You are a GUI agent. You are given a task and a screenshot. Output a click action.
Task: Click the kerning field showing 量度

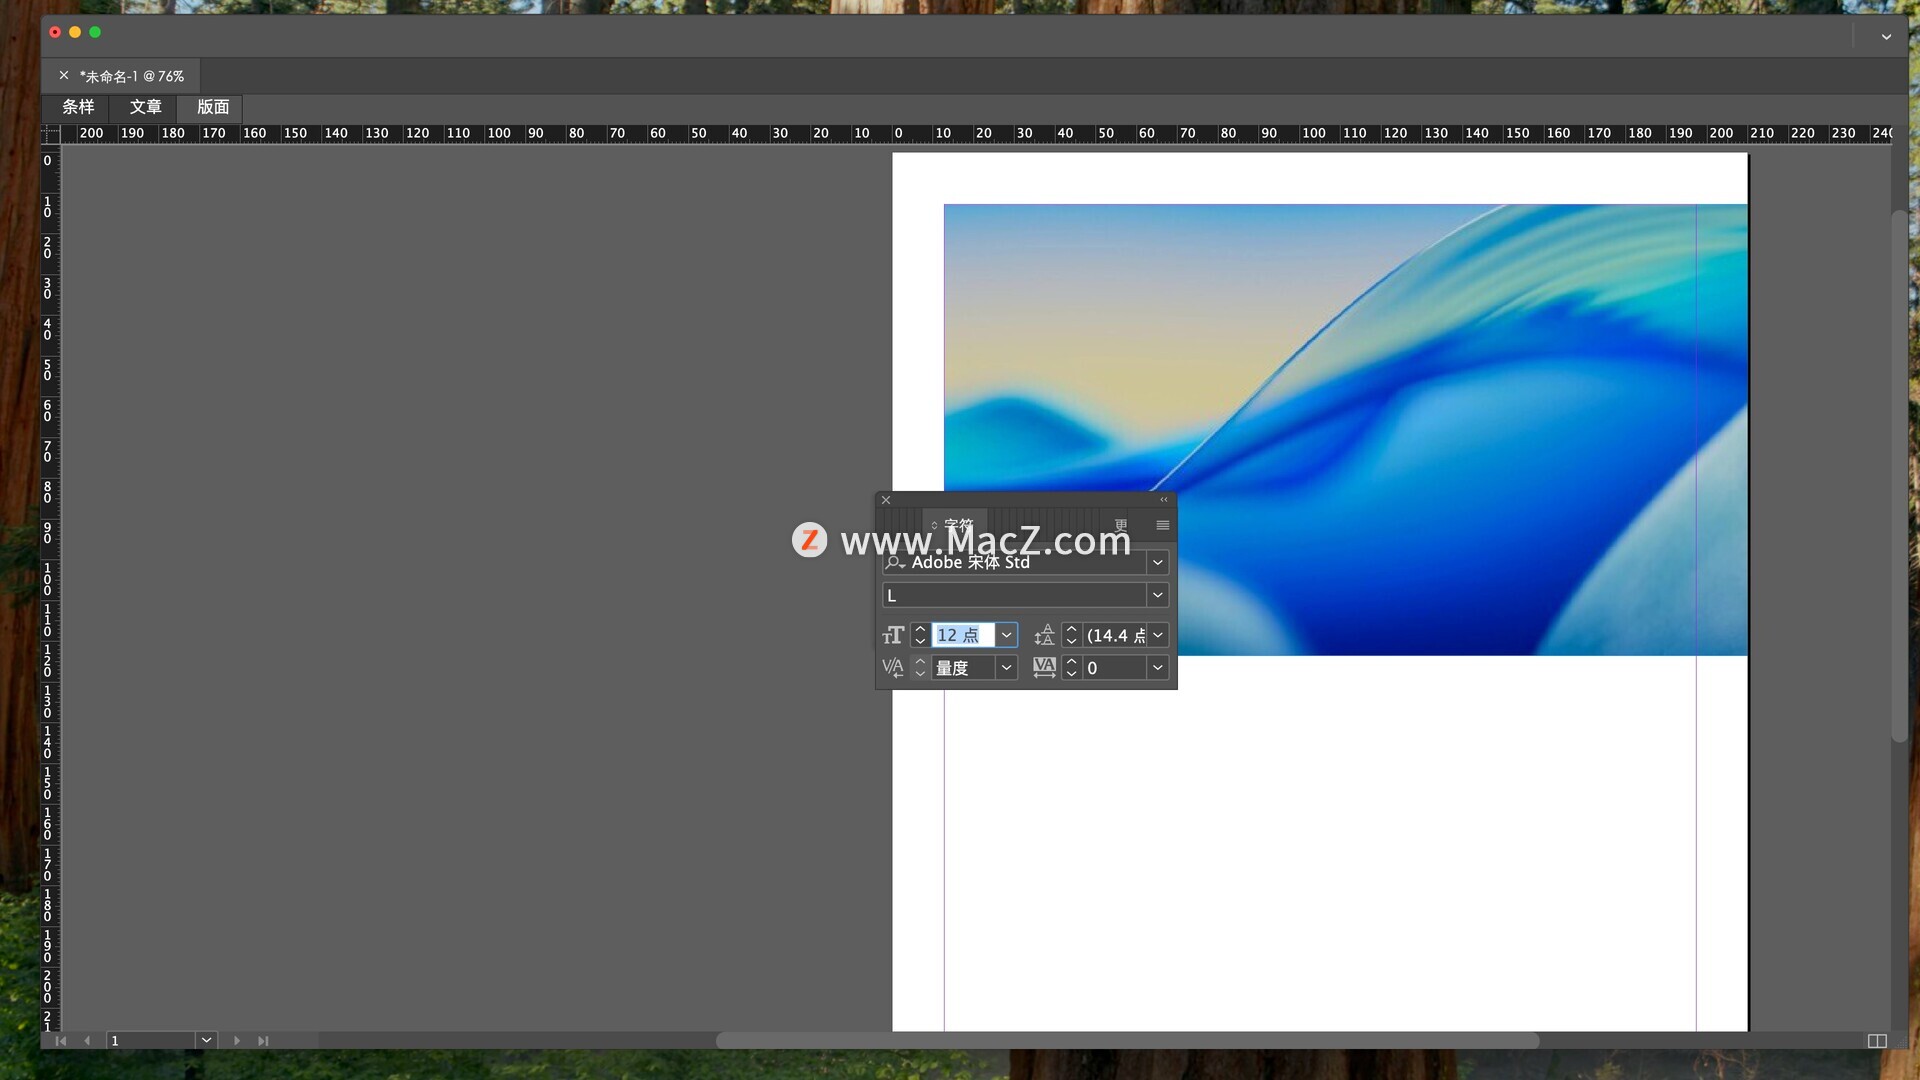(x=963, y=668)
